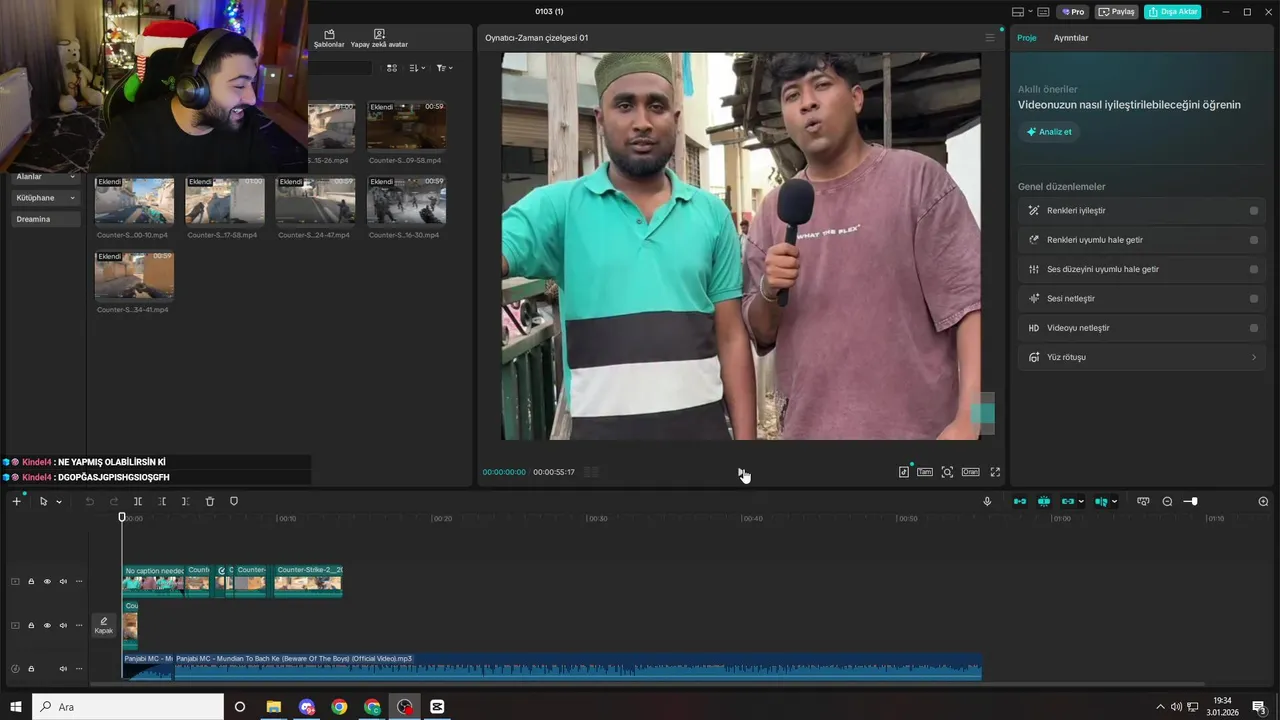The width and height of the screenshot is (1280, 720).
Task: Click the undo arrow in timeline toolbar
Action: (x=89, y=501)
